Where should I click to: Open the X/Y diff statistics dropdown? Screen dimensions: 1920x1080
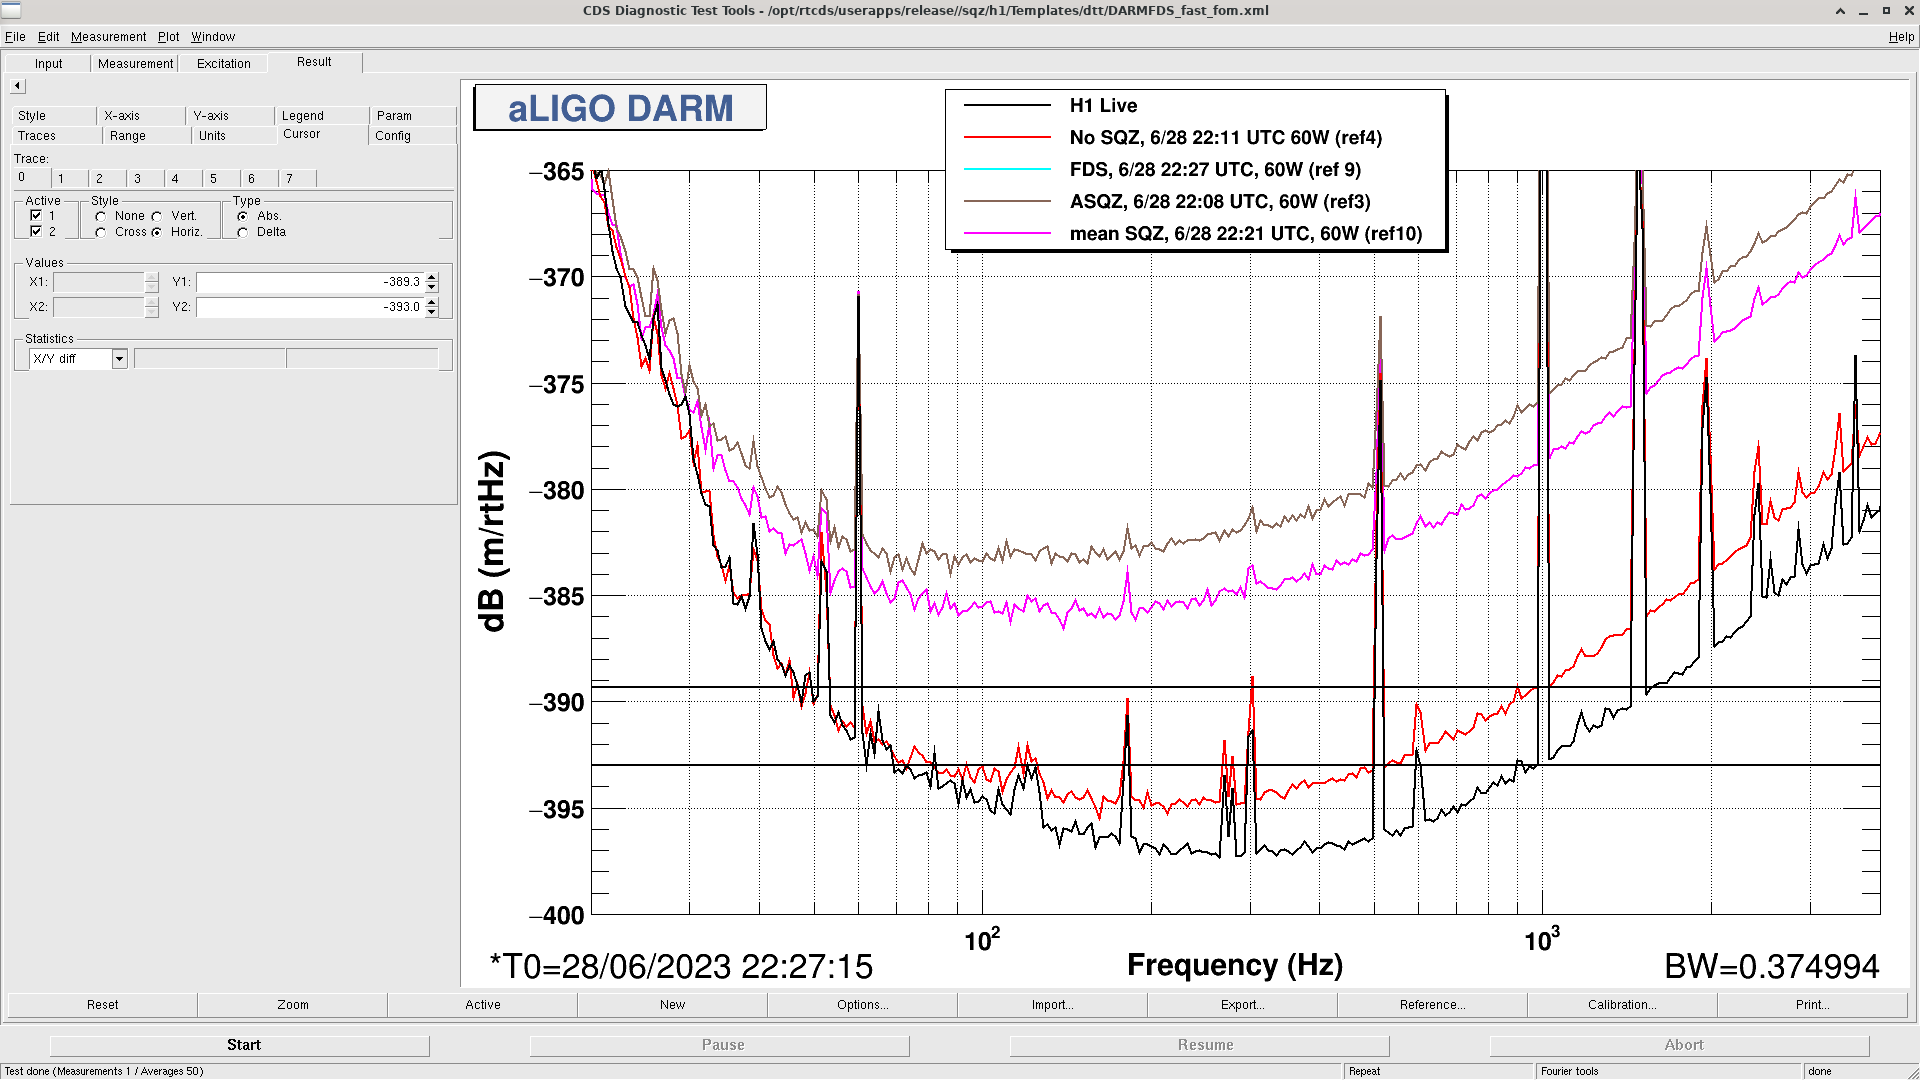(119, 358)
